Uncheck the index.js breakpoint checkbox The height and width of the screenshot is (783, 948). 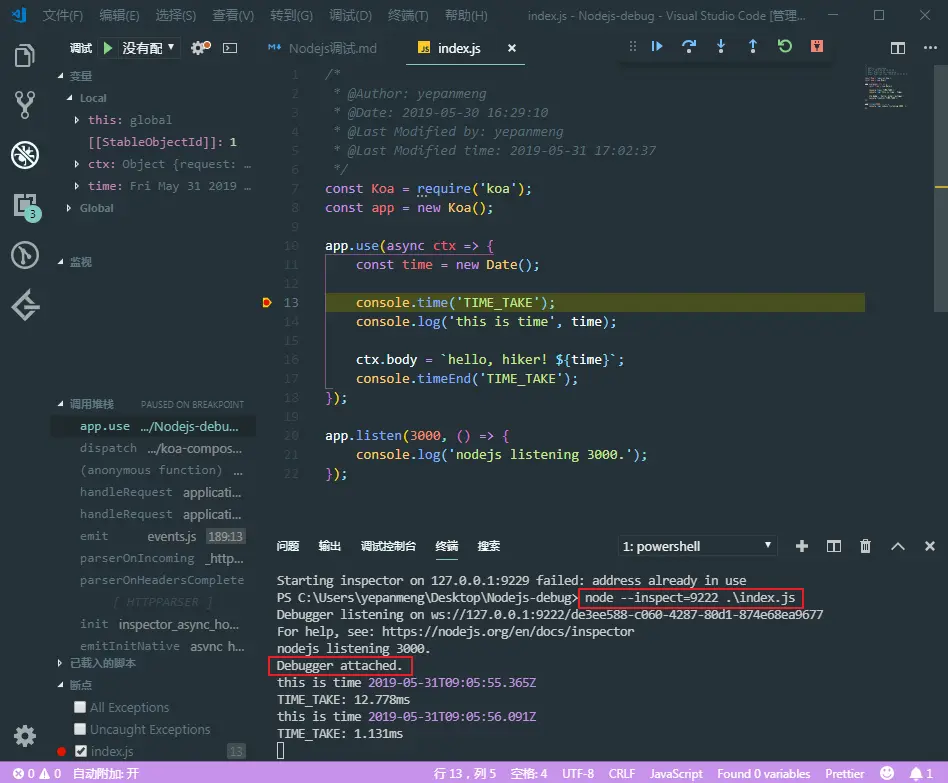coord(80,751)
